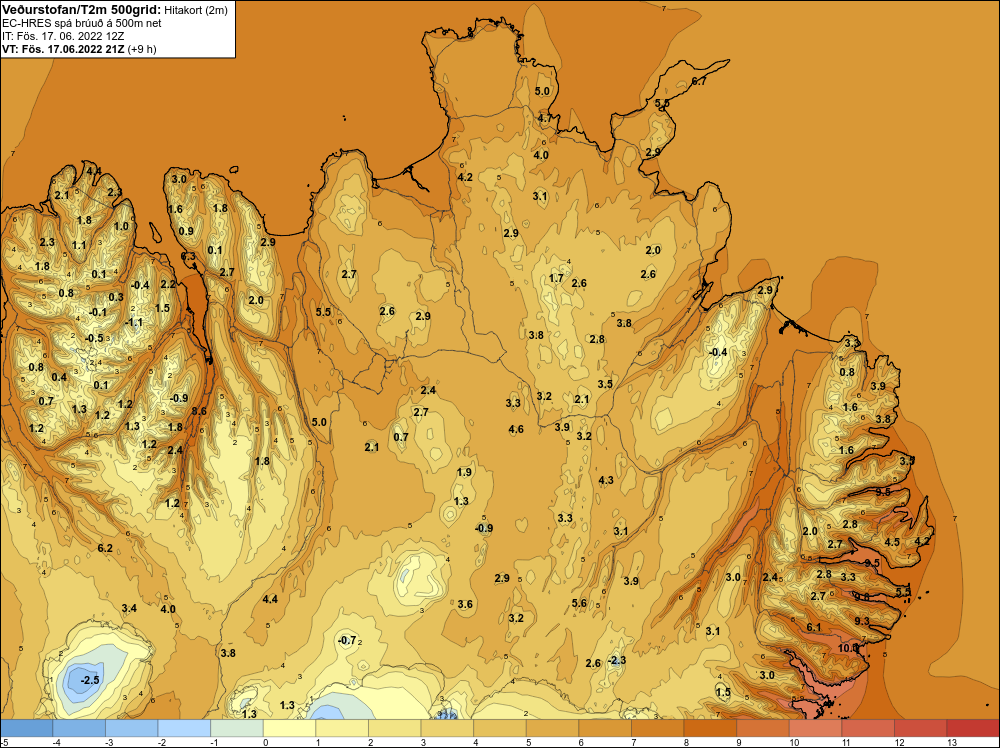This screenshot has height=748, width=1000.
Task: Click the 10.0 temperature value on the map
Action: click(848, 648)
